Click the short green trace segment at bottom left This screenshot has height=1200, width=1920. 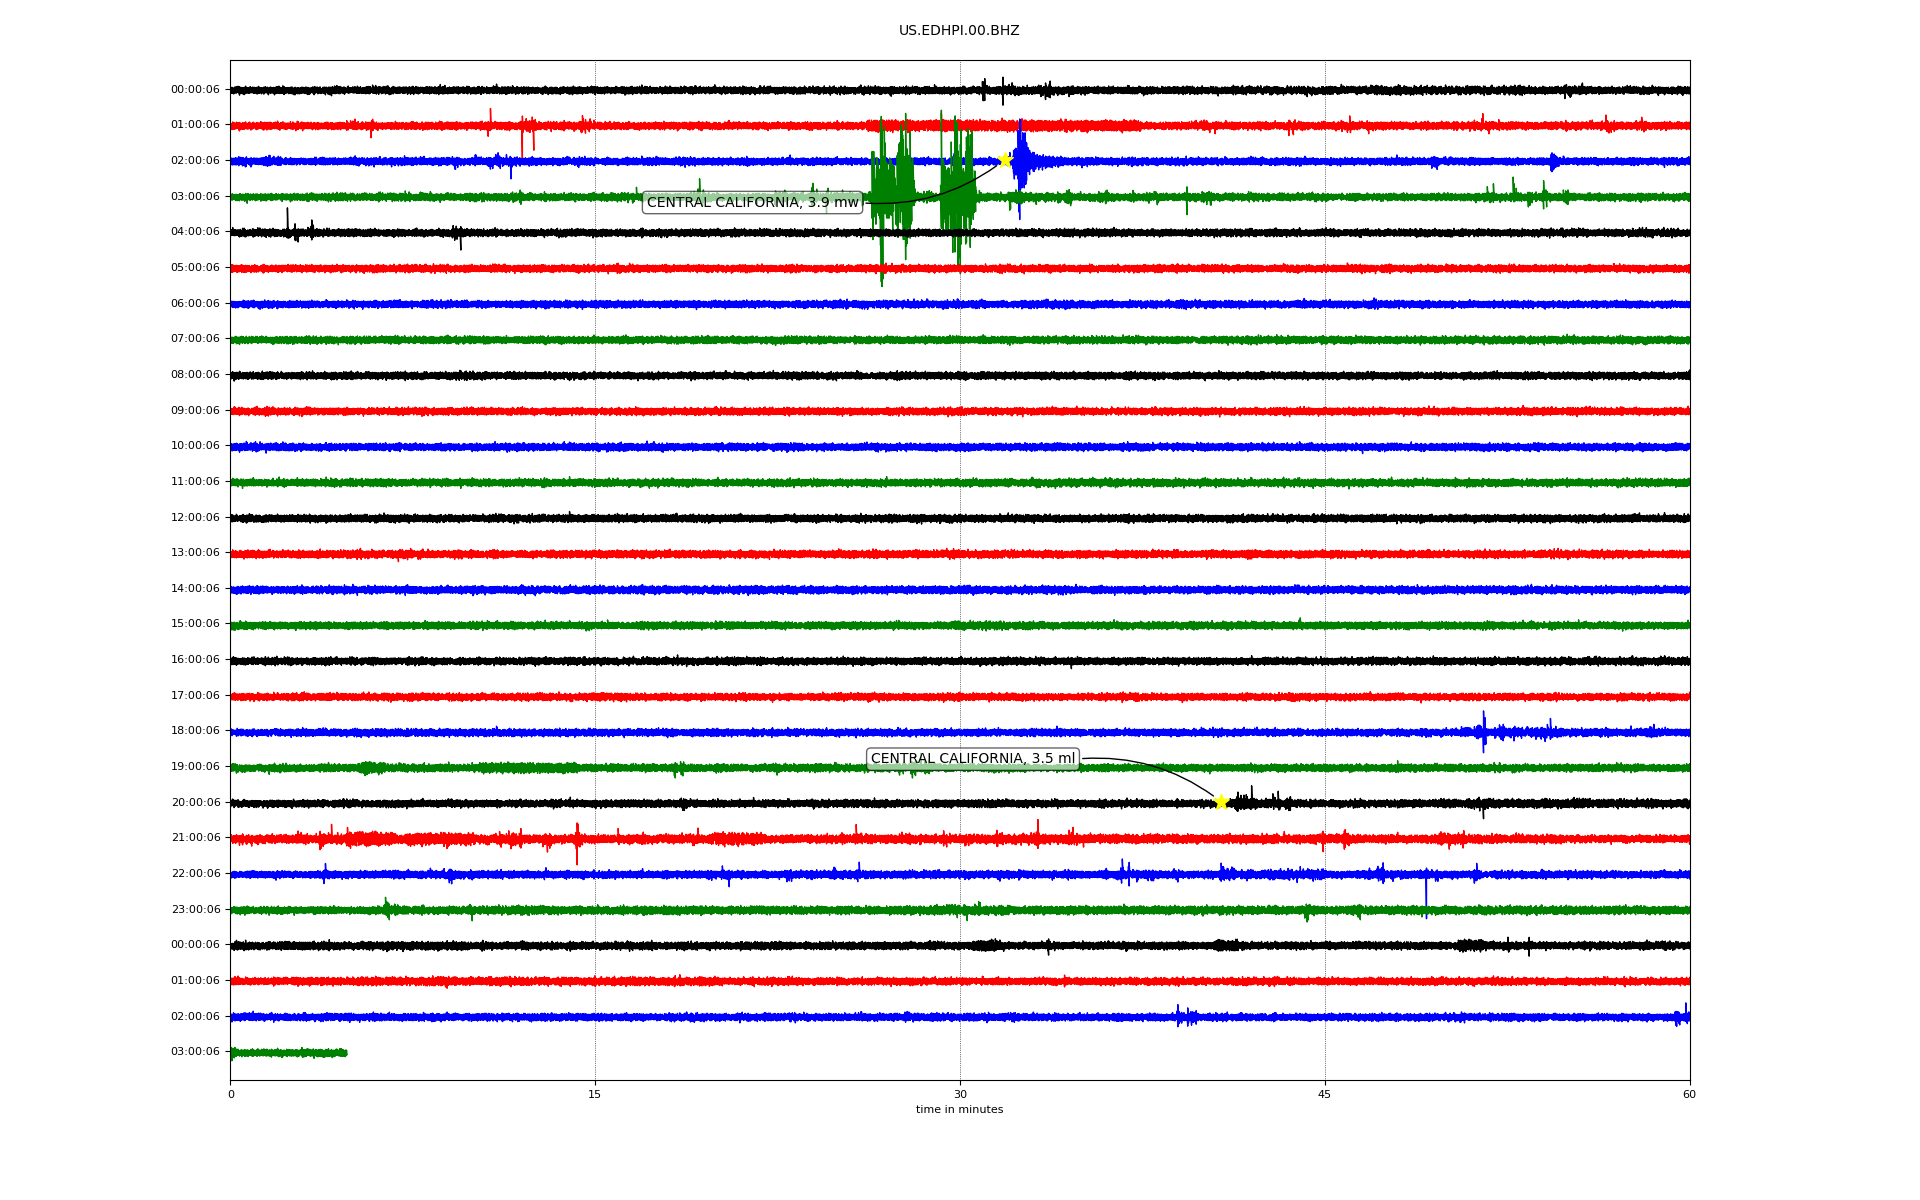tap(288, 1053)
